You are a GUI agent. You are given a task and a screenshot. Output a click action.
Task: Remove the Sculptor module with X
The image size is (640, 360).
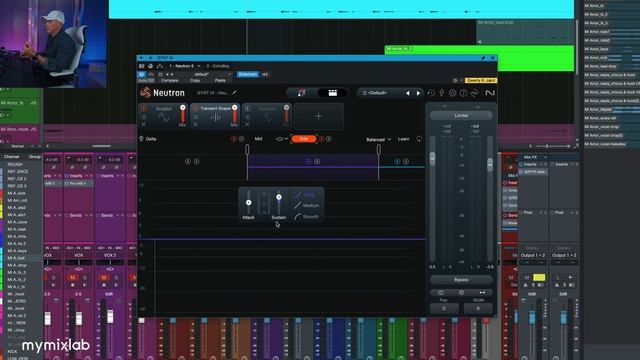pyautogui.click(x=144, y=124)
